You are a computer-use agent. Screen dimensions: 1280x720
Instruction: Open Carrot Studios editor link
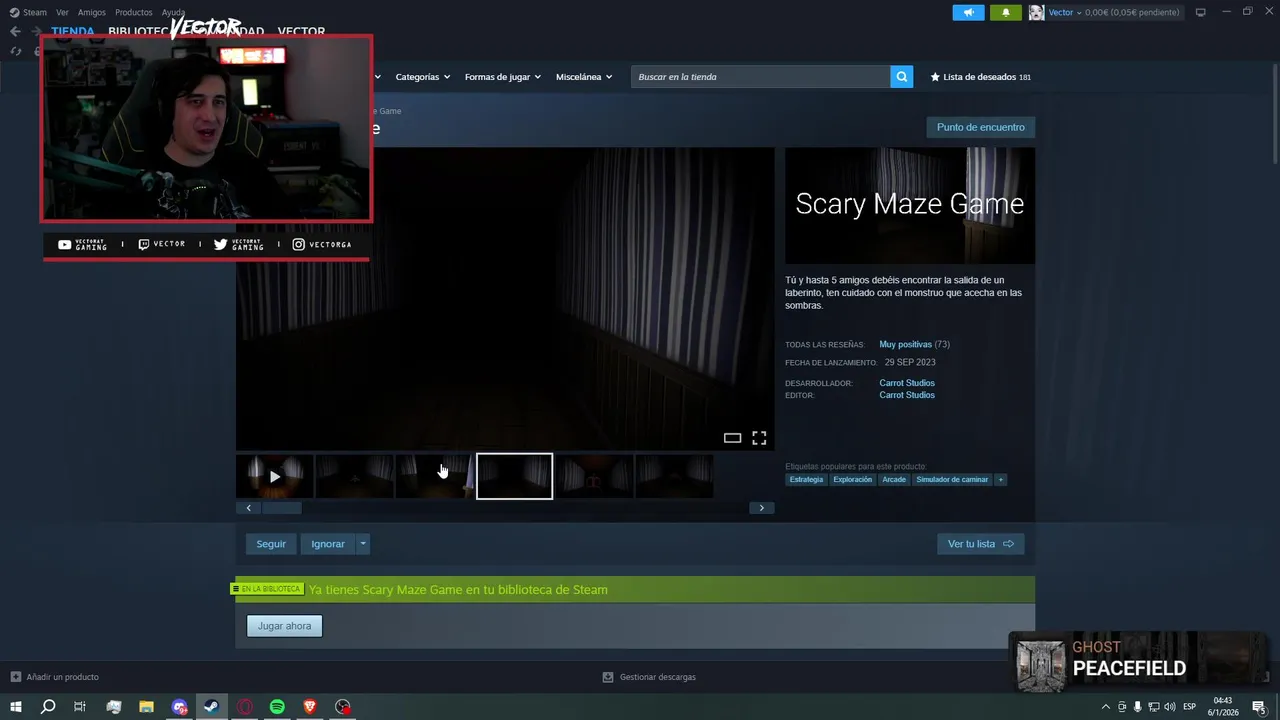pyautogui.click(x=907, y=395)
